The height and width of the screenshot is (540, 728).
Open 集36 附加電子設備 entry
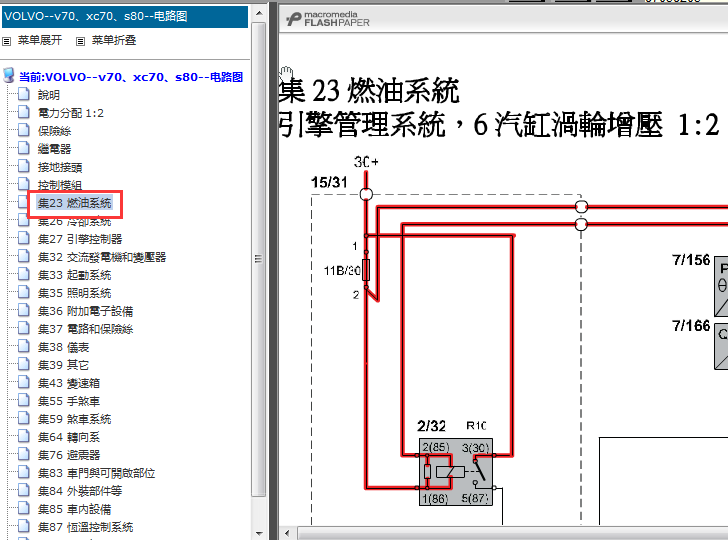tap(85, 311)
